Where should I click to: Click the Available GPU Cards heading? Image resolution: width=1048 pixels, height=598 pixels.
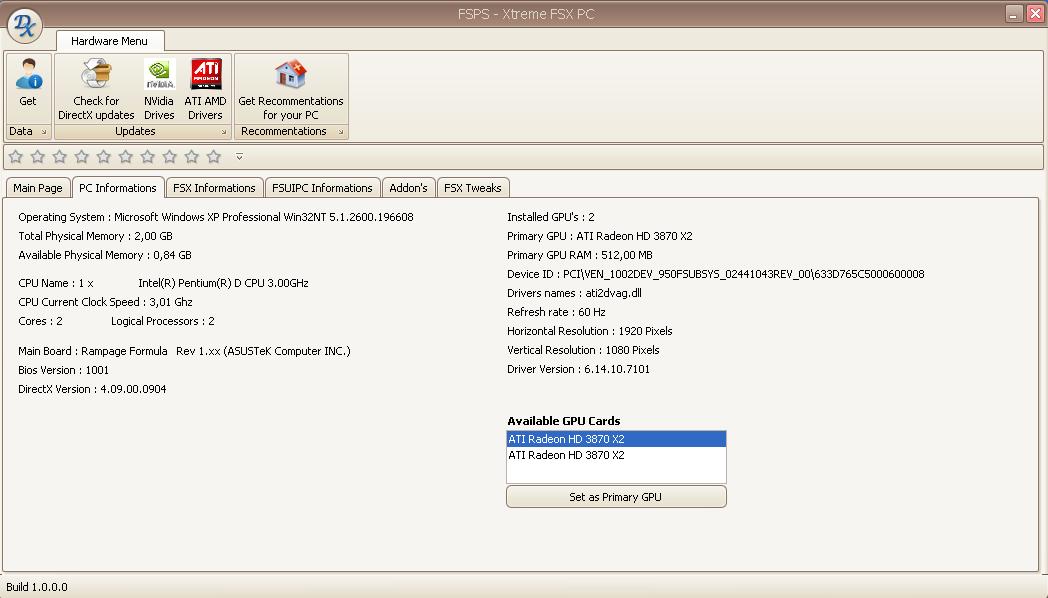click(563, 421)
